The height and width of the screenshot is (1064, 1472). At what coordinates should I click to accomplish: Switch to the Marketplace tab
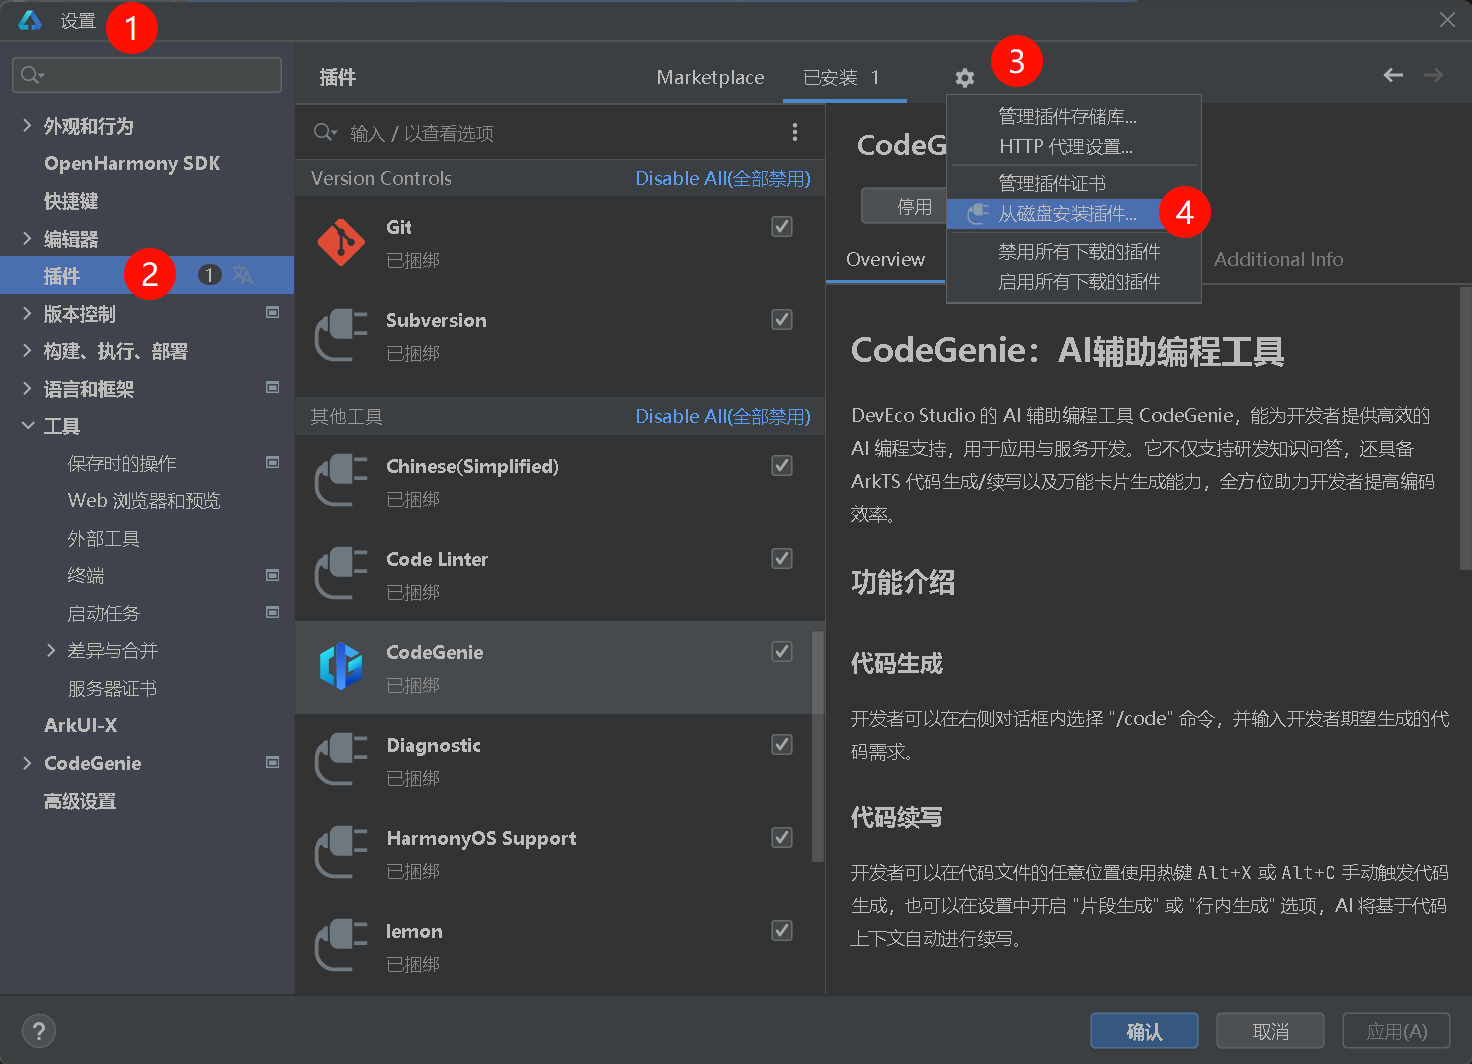tap(710, 78)
